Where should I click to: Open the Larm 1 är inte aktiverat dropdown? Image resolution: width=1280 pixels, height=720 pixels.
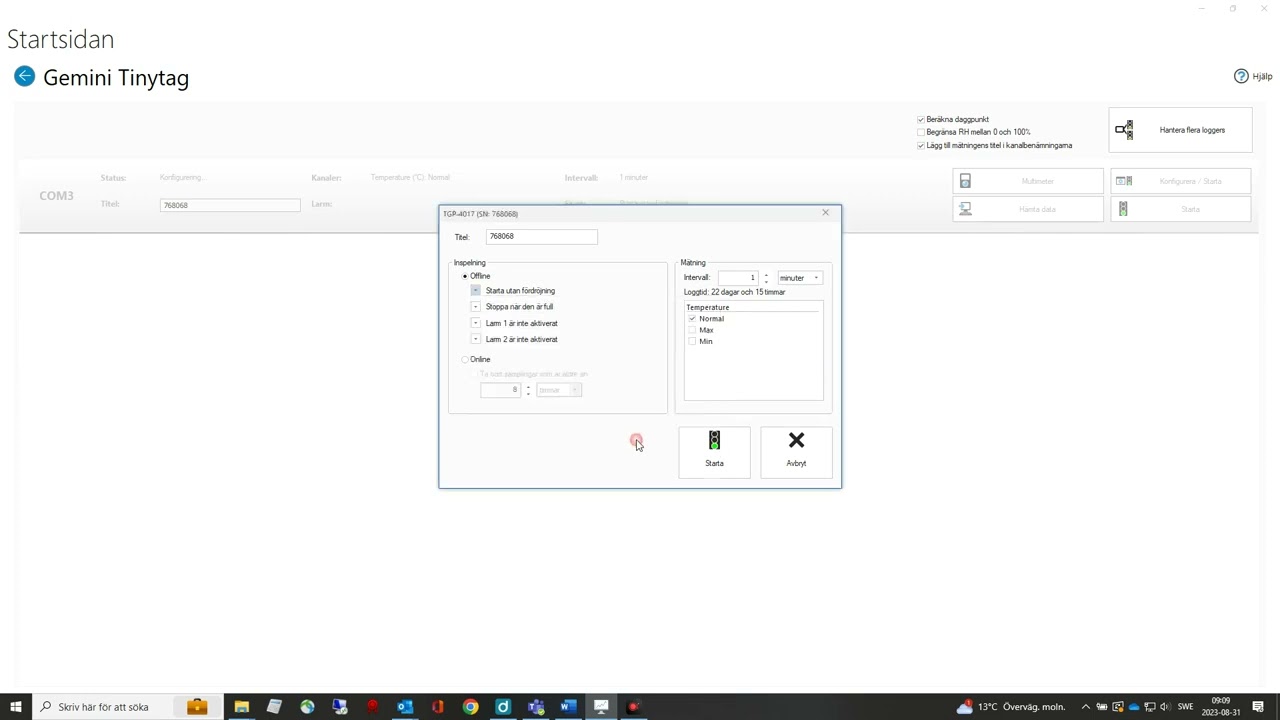coord(476,323)
